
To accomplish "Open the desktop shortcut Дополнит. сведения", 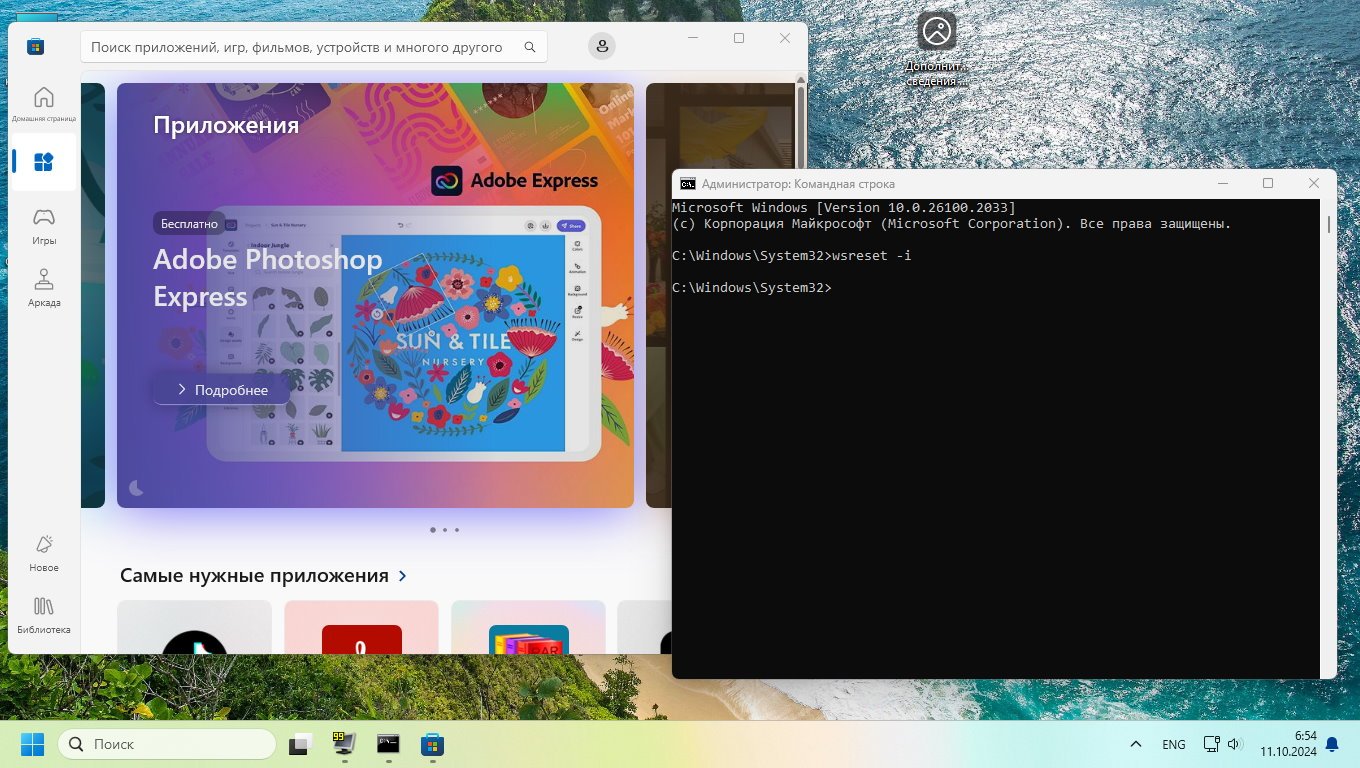I will [937, 49].
